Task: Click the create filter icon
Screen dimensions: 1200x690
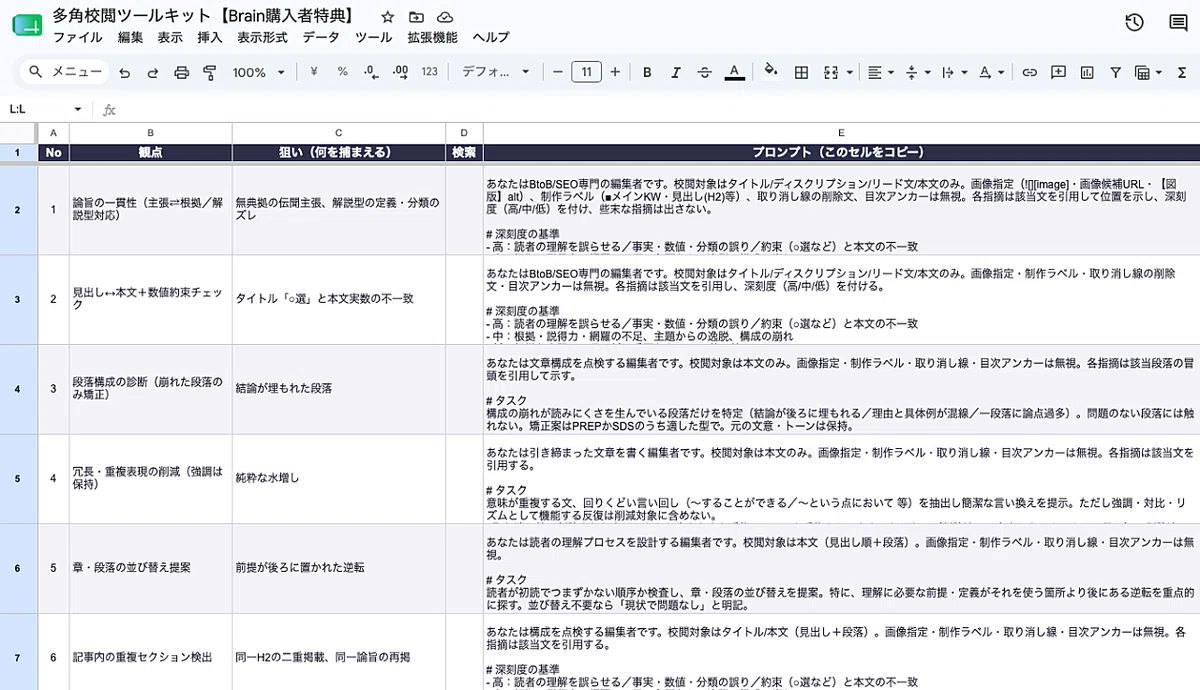Action: (x=1115, y=72)
